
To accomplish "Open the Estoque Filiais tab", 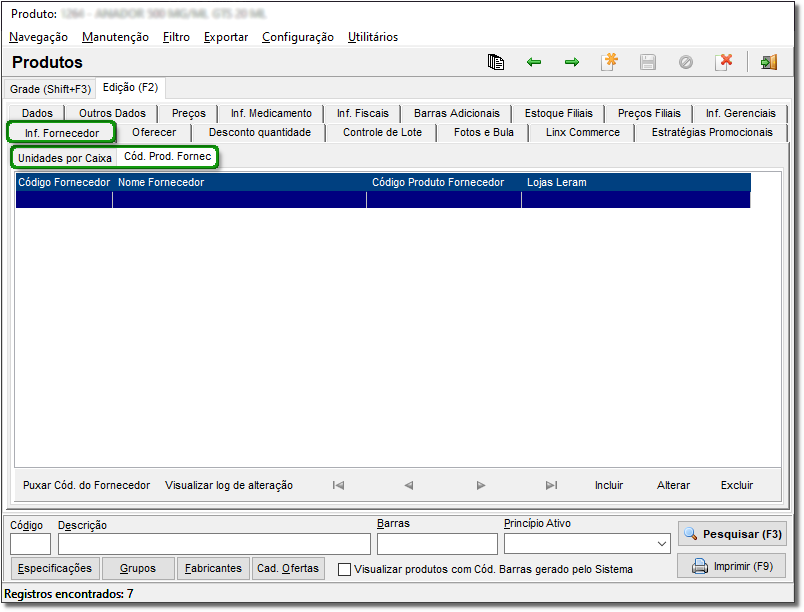I will tap(558, 113).
